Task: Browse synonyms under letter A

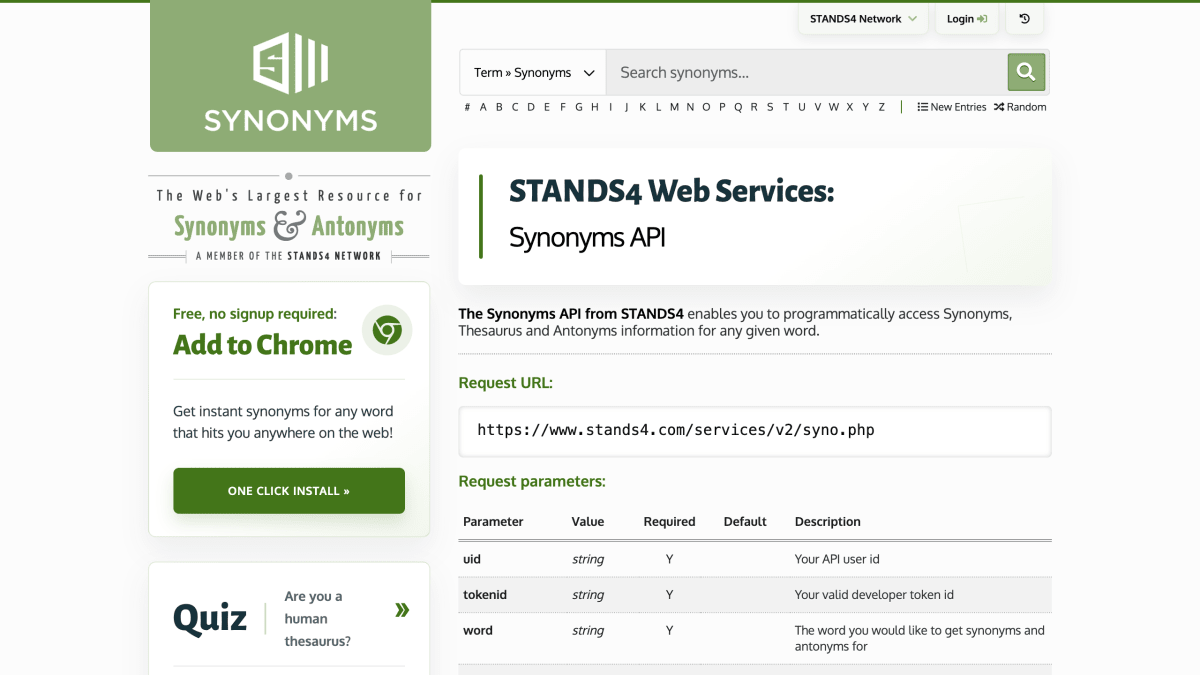Action: pos(484,107)
